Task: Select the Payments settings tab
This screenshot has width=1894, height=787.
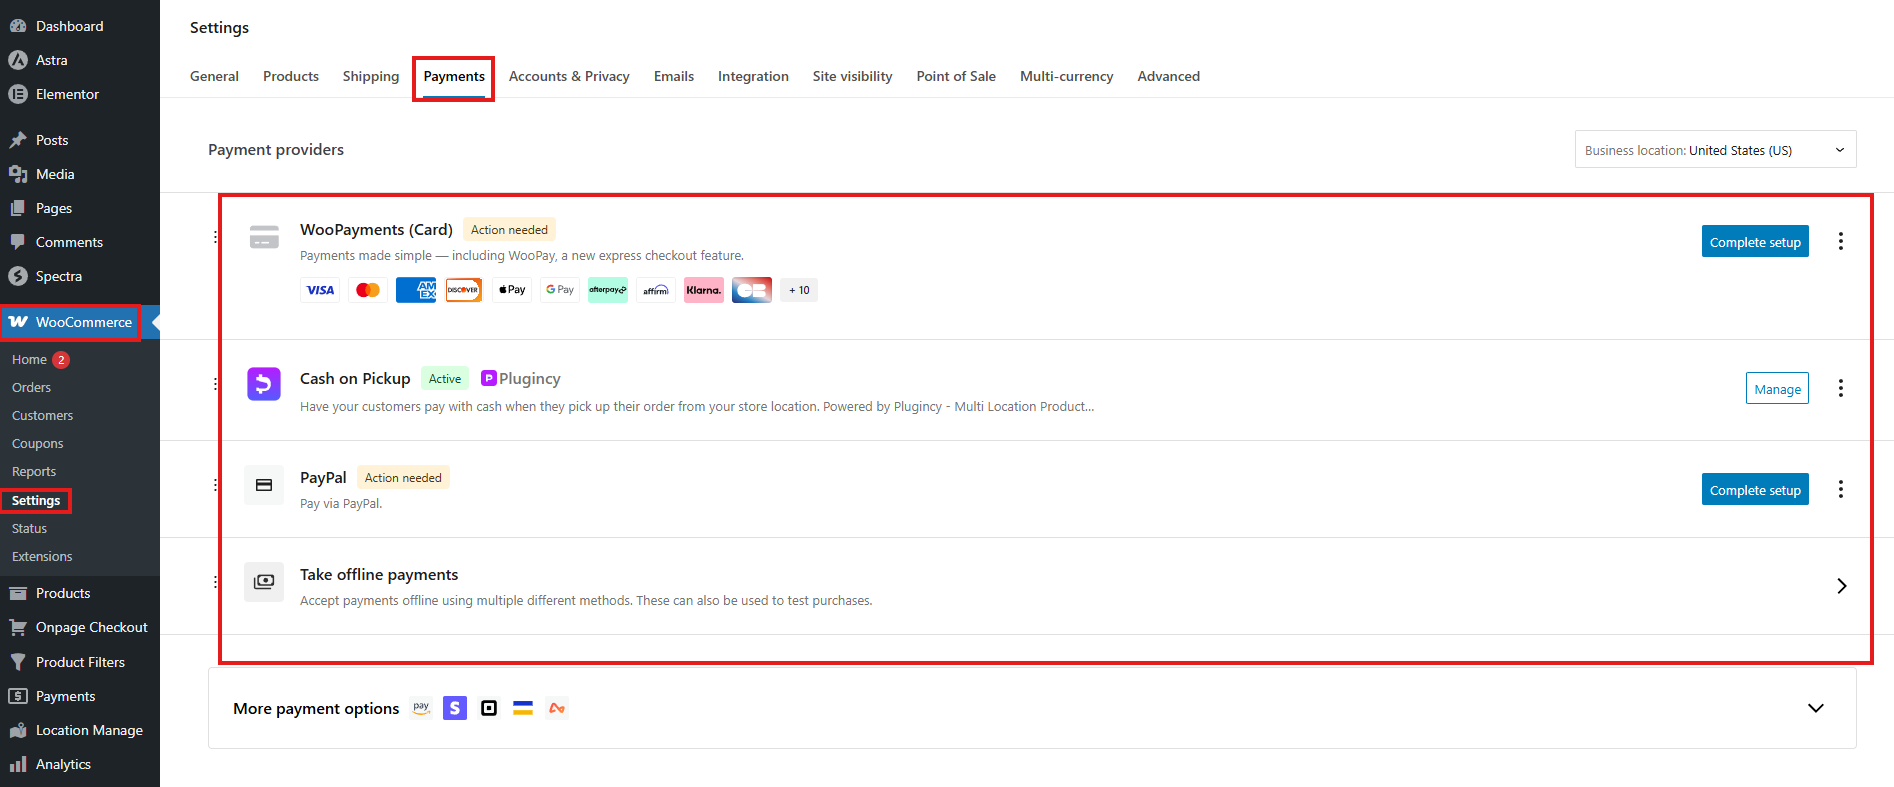Action: (x=454, y=76)
